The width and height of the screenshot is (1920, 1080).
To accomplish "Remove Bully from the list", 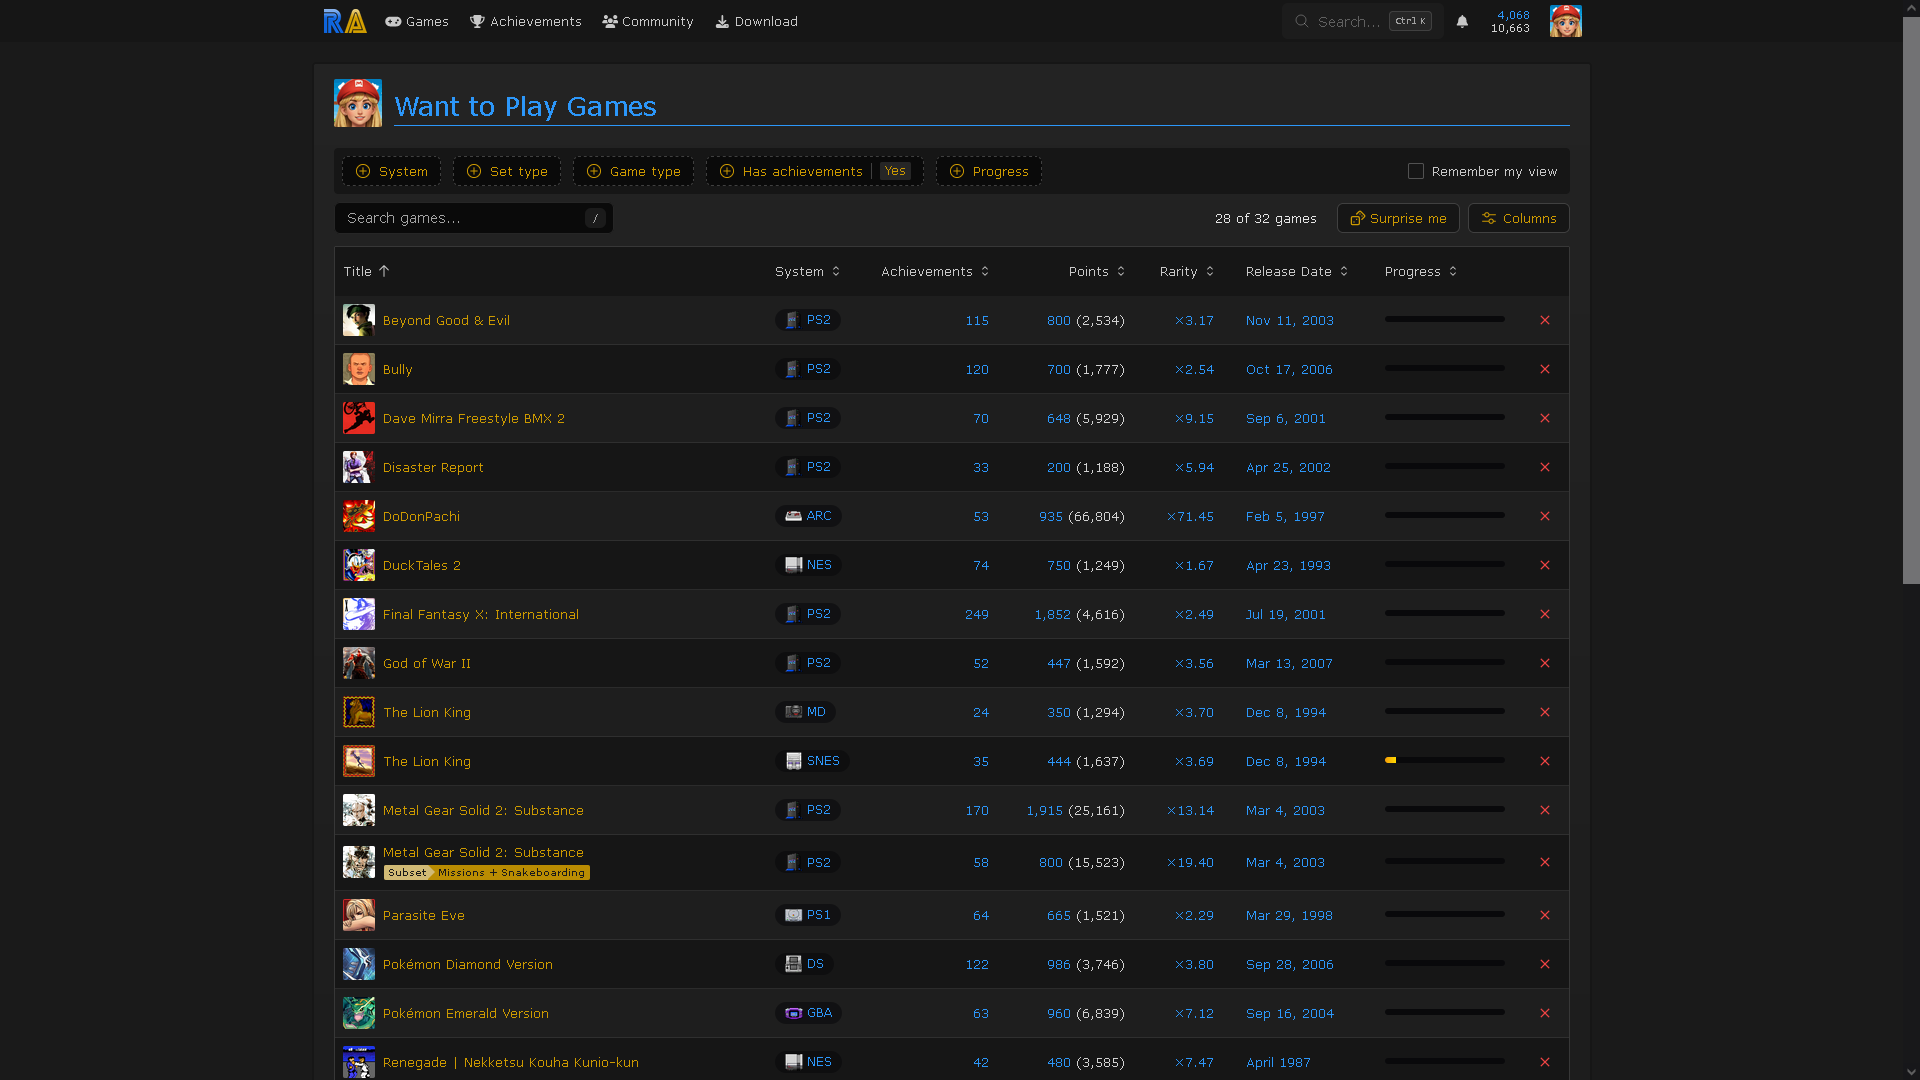I will (x=1545, y=369).
